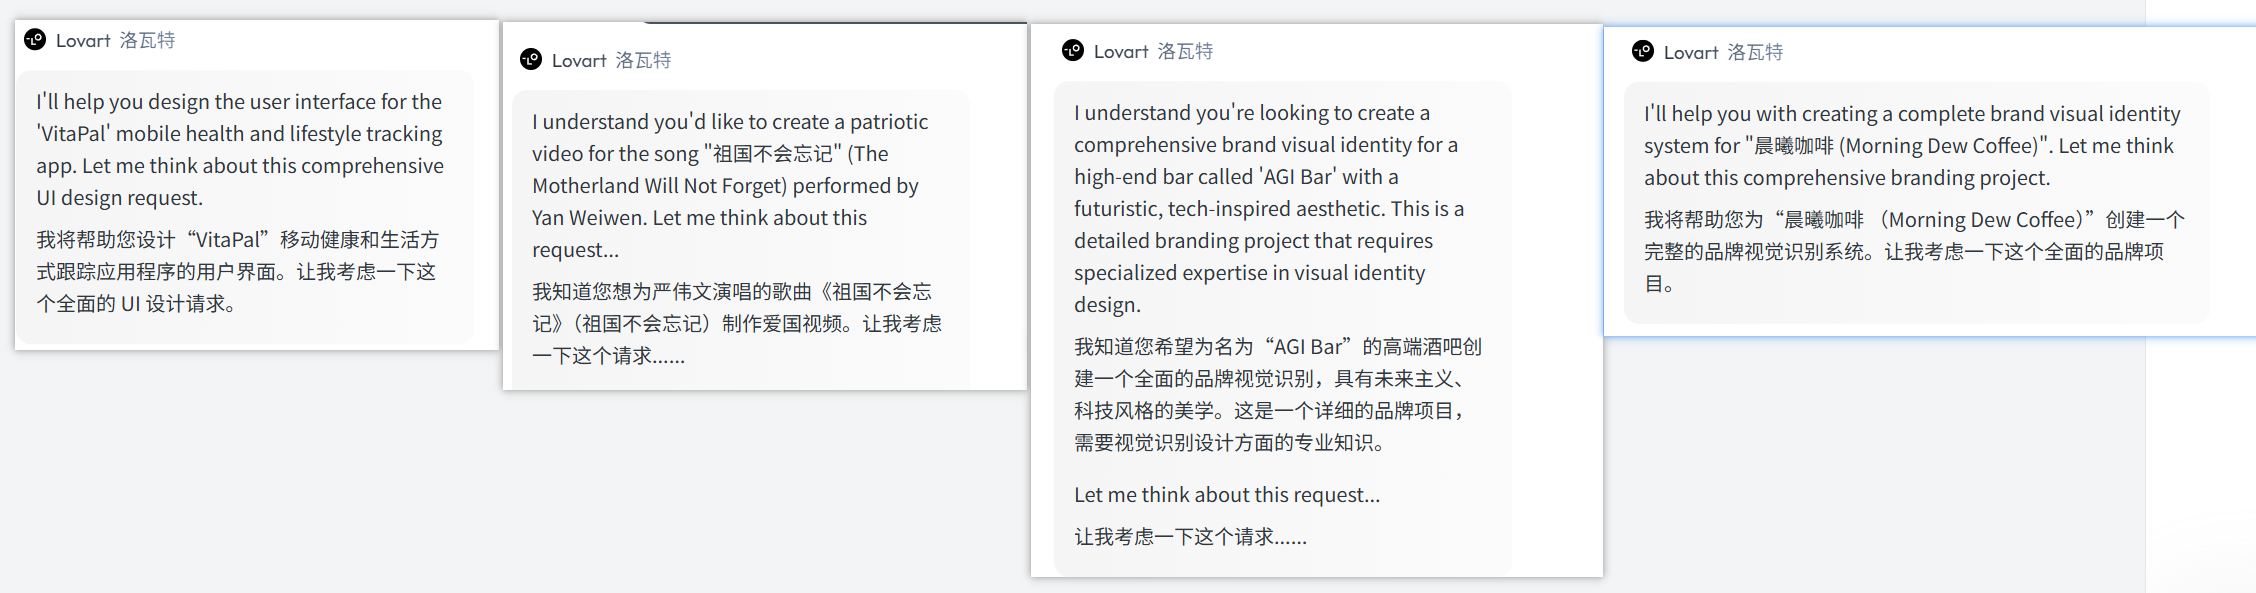Click 'Let me think about this request...' line
The height and width of the screenshot is (593, 2256).
point(1227,495)
